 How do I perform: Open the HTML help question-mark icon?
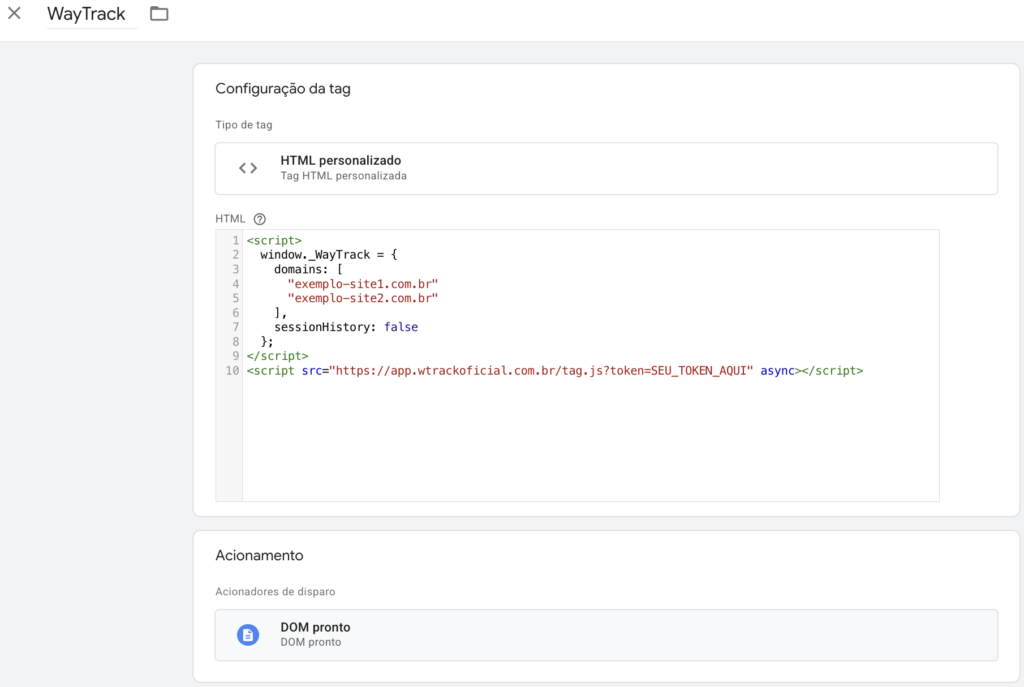point(259,219)
